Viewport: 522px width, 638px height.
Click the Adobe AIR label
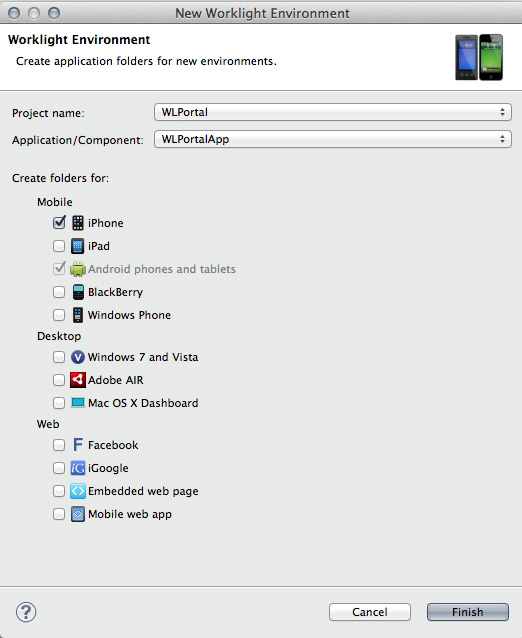116,380
